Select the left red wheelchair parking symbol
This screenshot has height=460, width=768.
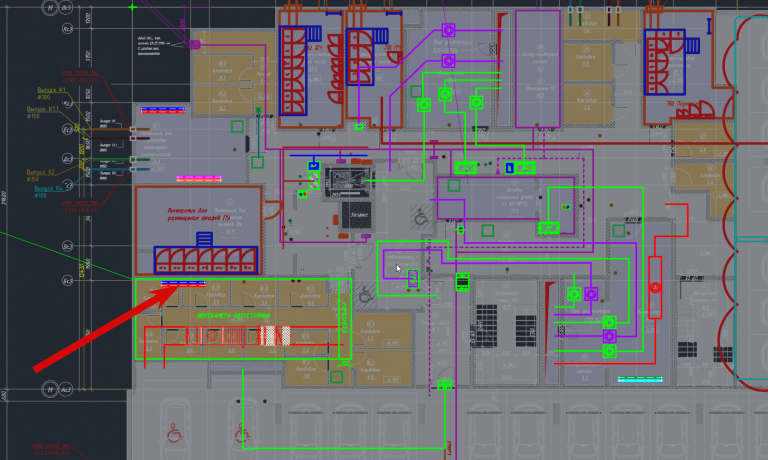click(174, 433)
